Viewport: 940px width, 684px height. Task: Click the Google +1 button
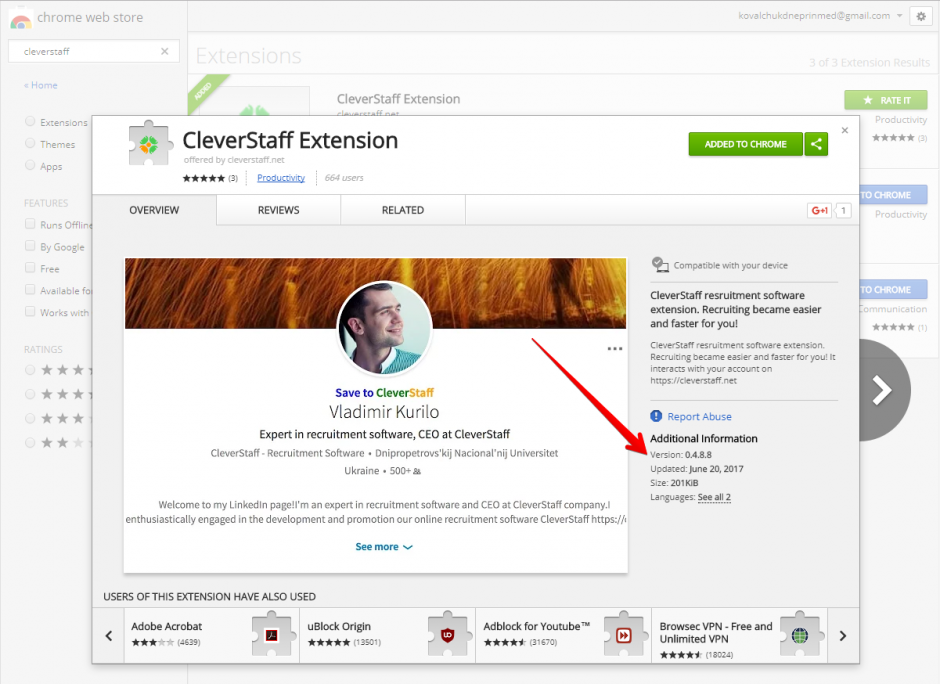820,210
